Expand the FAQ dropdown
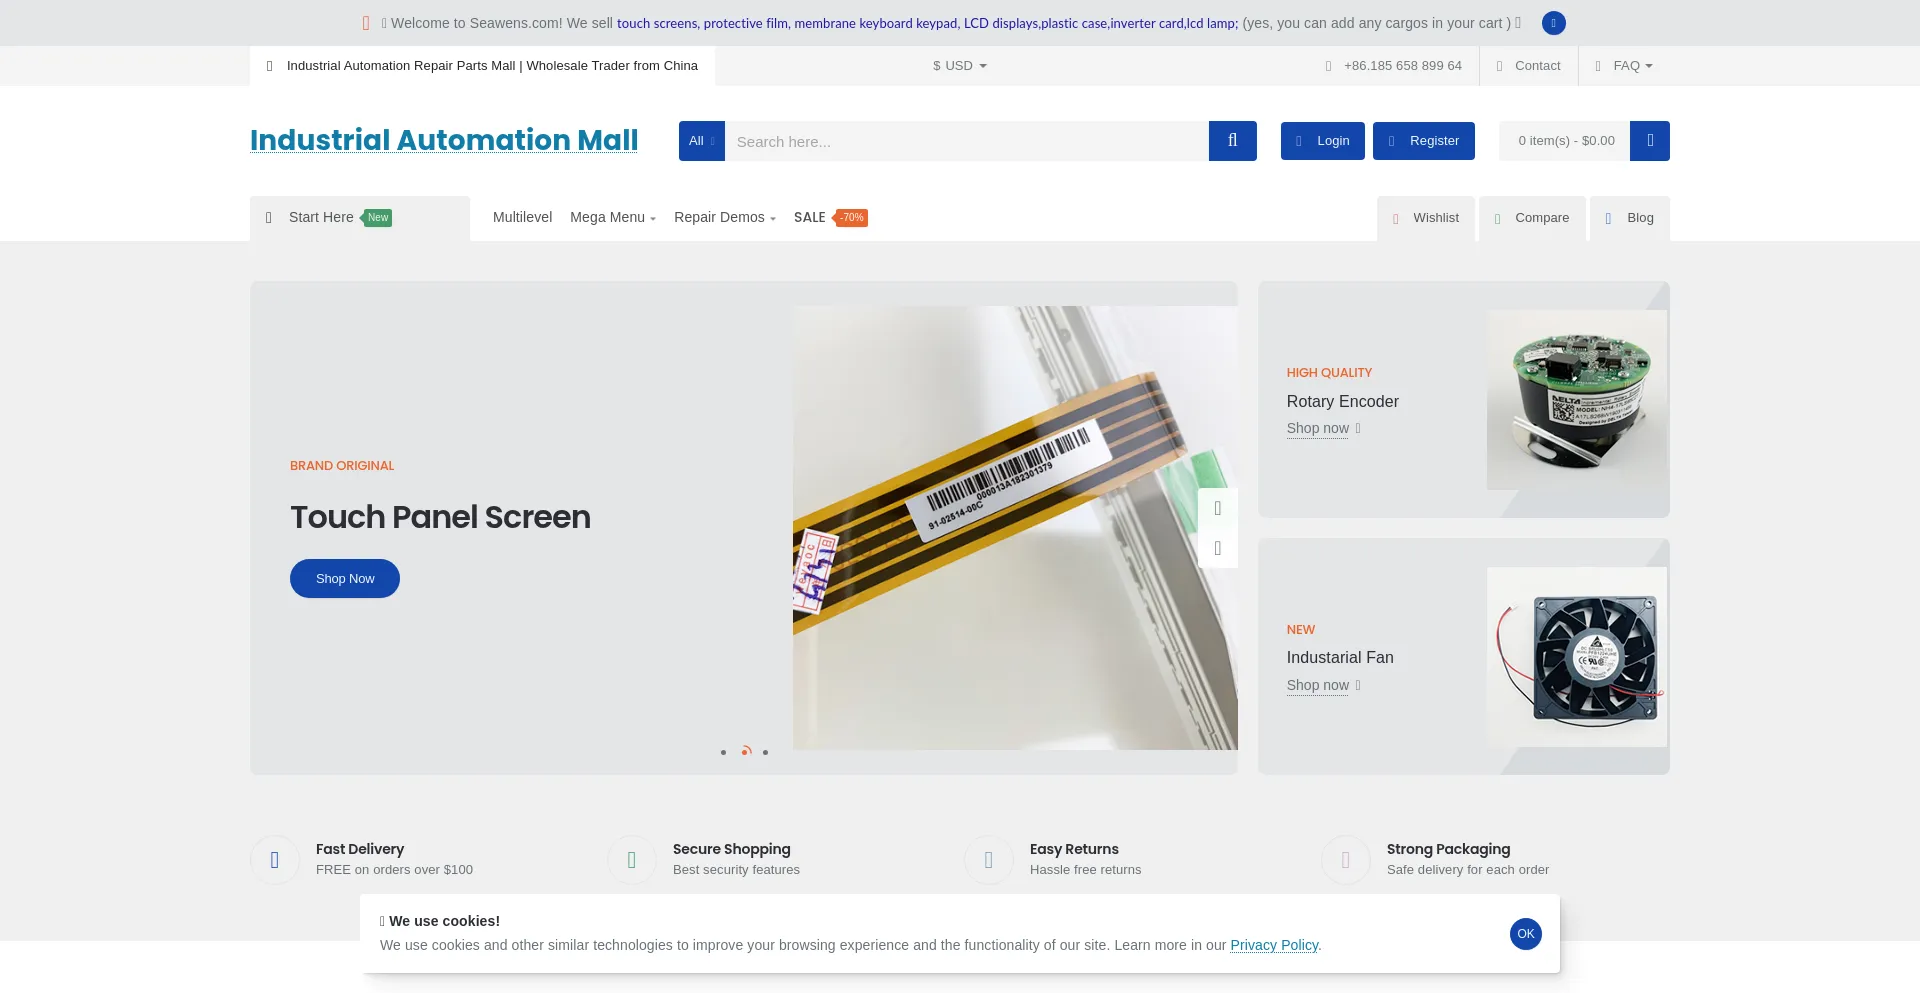The image size is (1920, 993). pyautogui.click(x=1625, y=66)
